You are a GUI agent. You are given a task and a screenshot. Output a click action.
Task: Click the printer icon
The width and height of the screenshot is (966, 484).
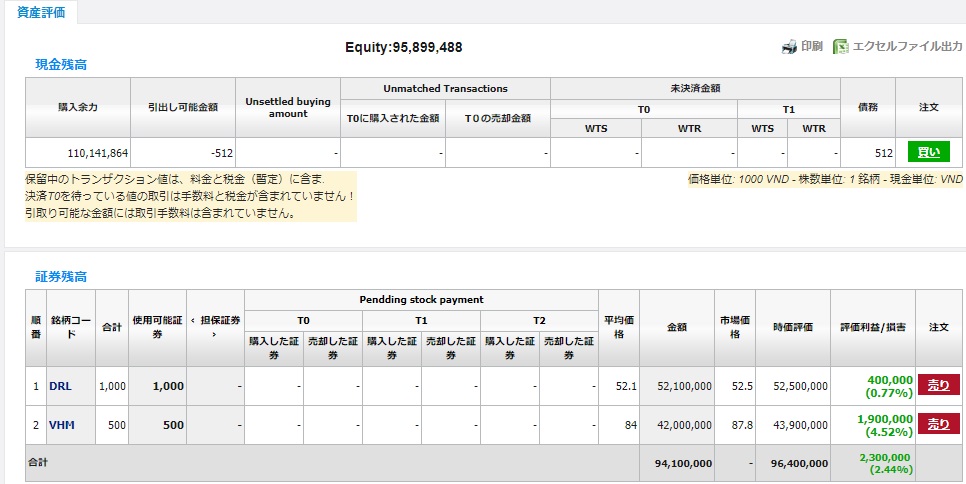pyautogui.click(x=789, y=47)
